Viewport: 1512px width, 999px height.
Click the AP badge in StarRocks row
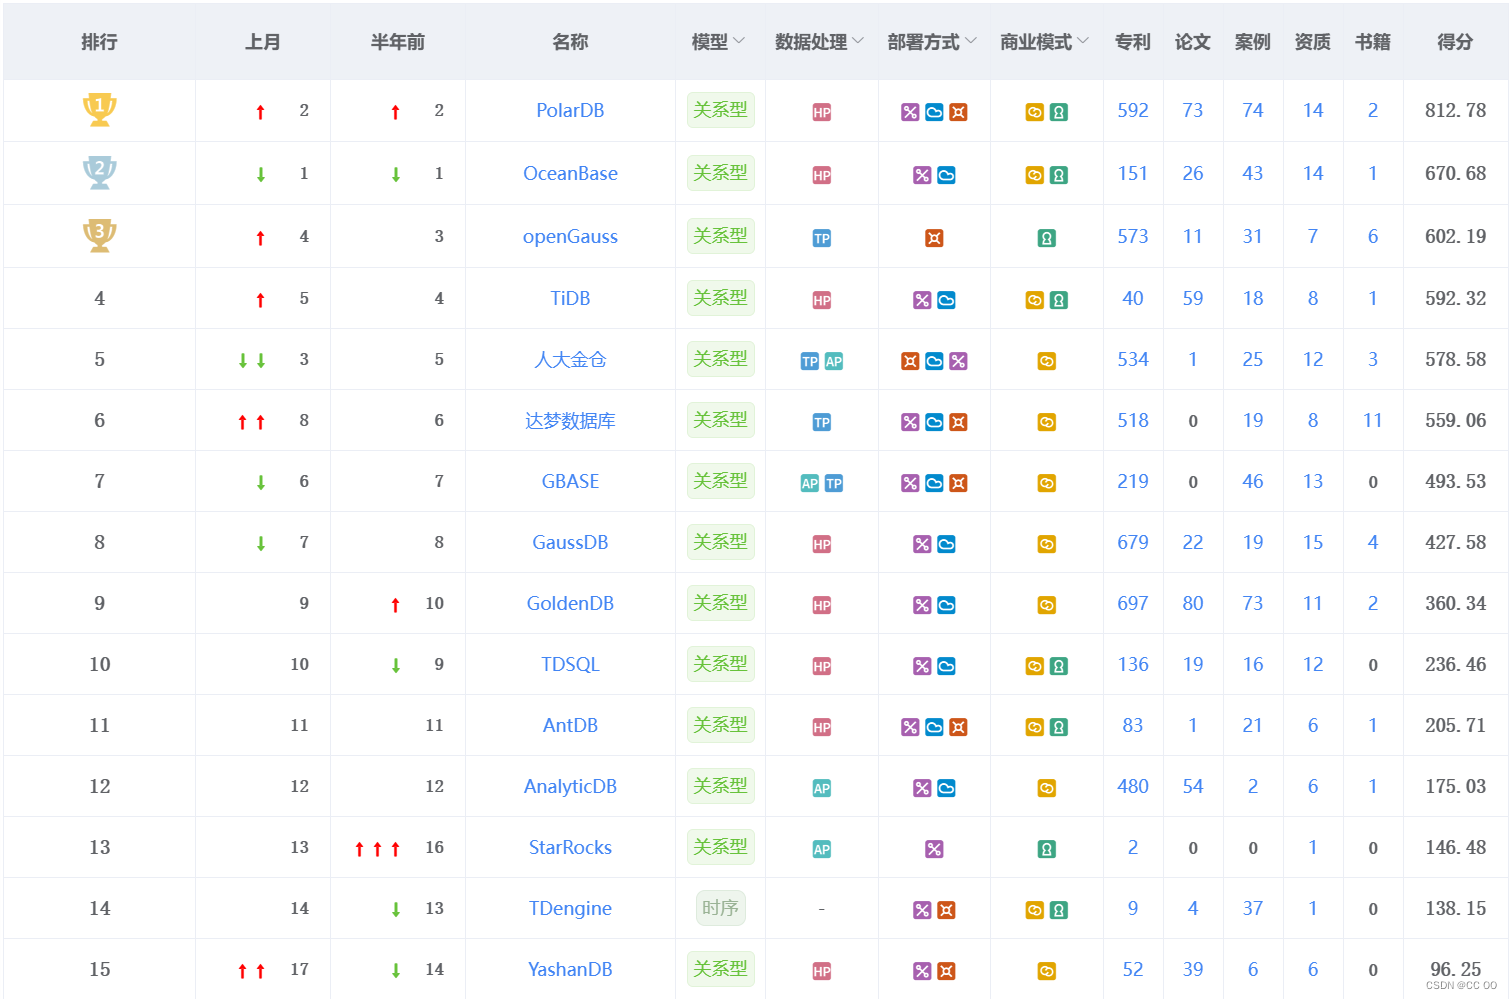click(822, 849)
